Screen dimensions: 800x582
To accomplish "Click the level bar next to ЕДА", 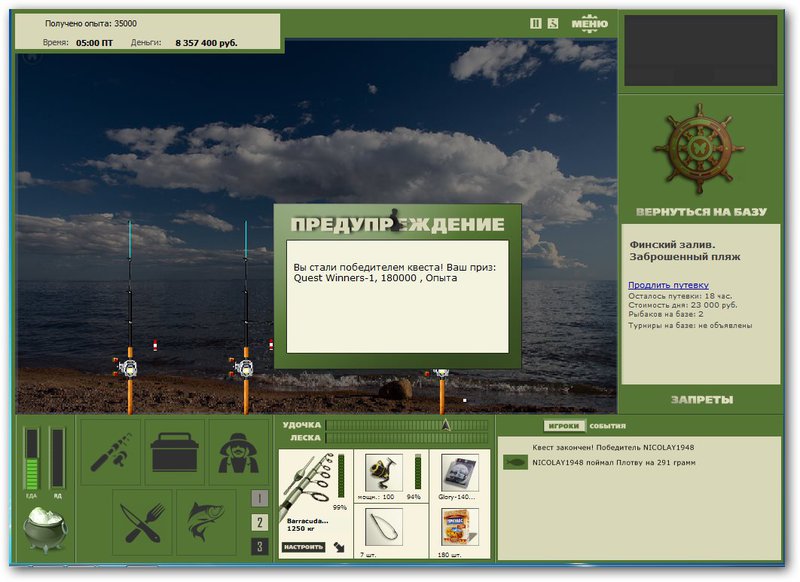I will (x=57, y=459).
